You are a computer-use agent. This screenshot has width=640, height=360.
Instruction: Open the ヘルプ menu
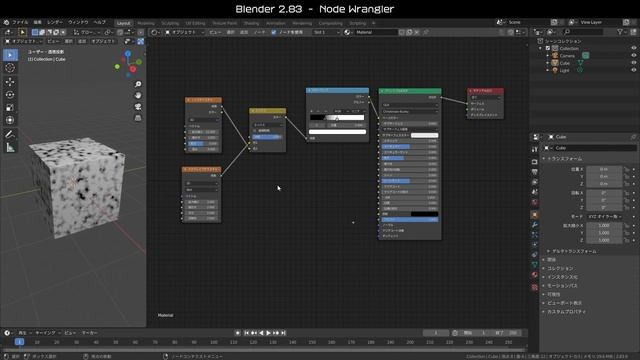[100, 22]
